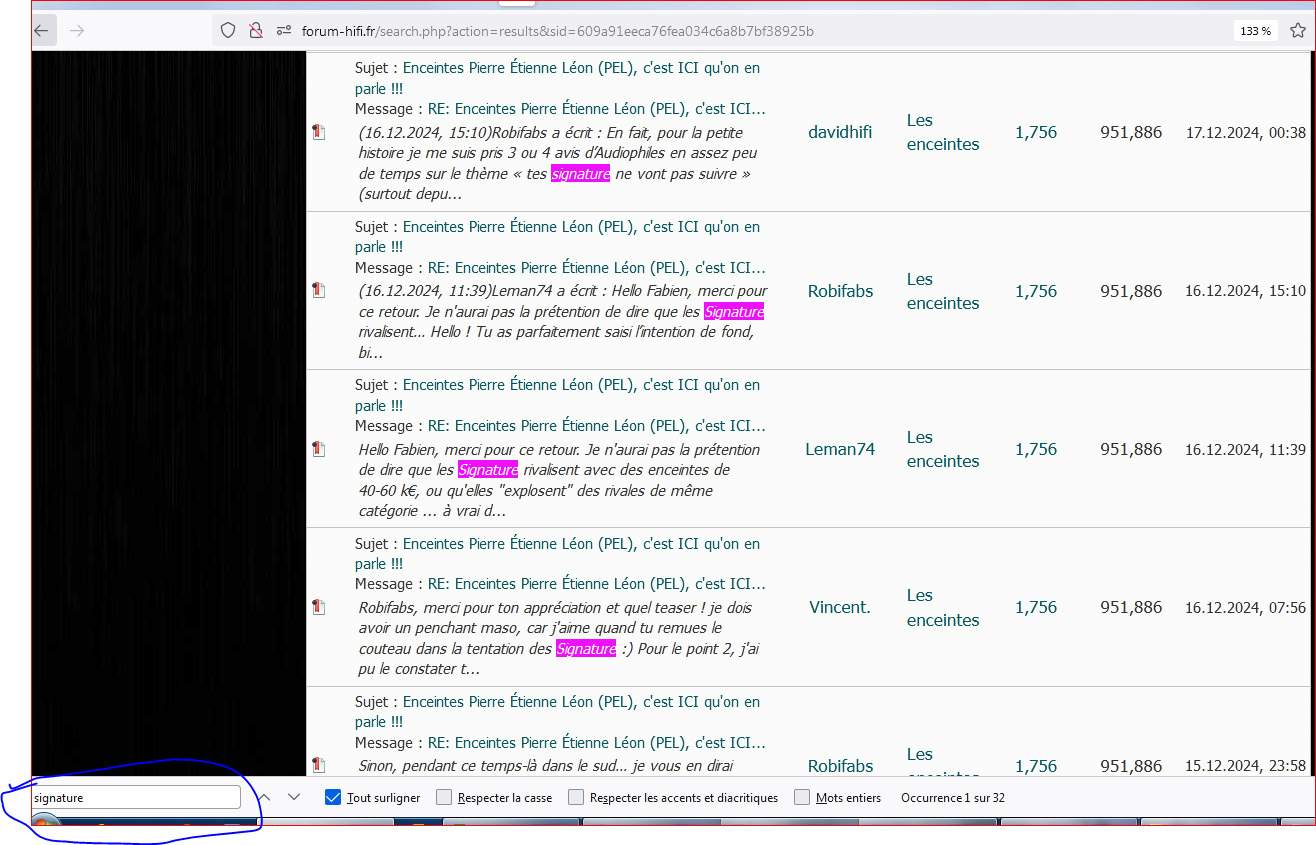Screen dimensions: 1316x845
Task: Uncheck the "Tout surligner" checkbox
Action: [x=333, y=797]
